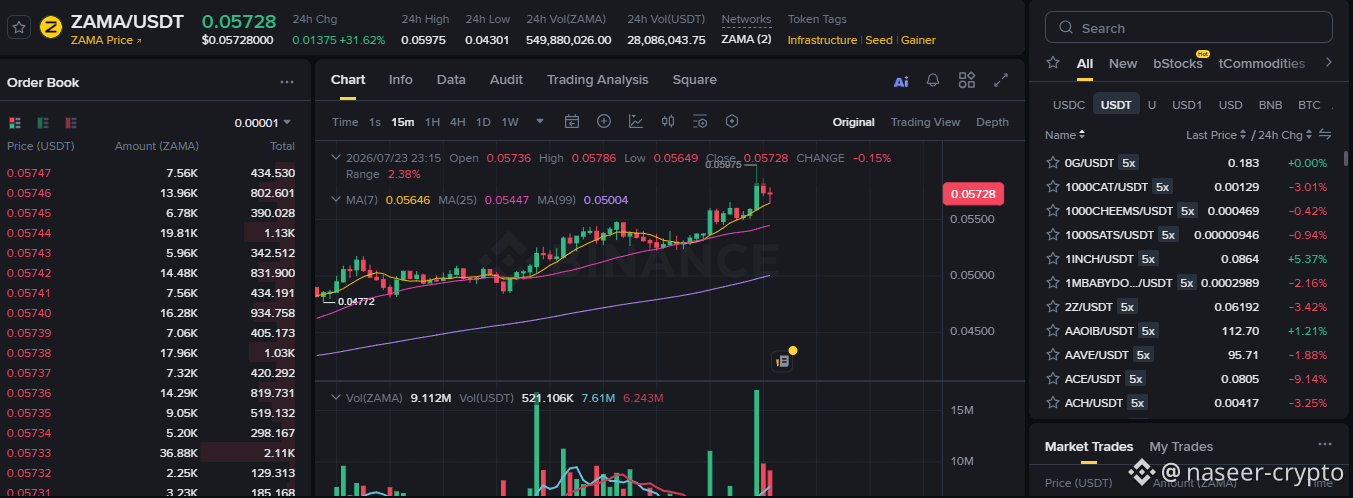Open the Networks ZAMA (2) info

[x=746, y=40]
